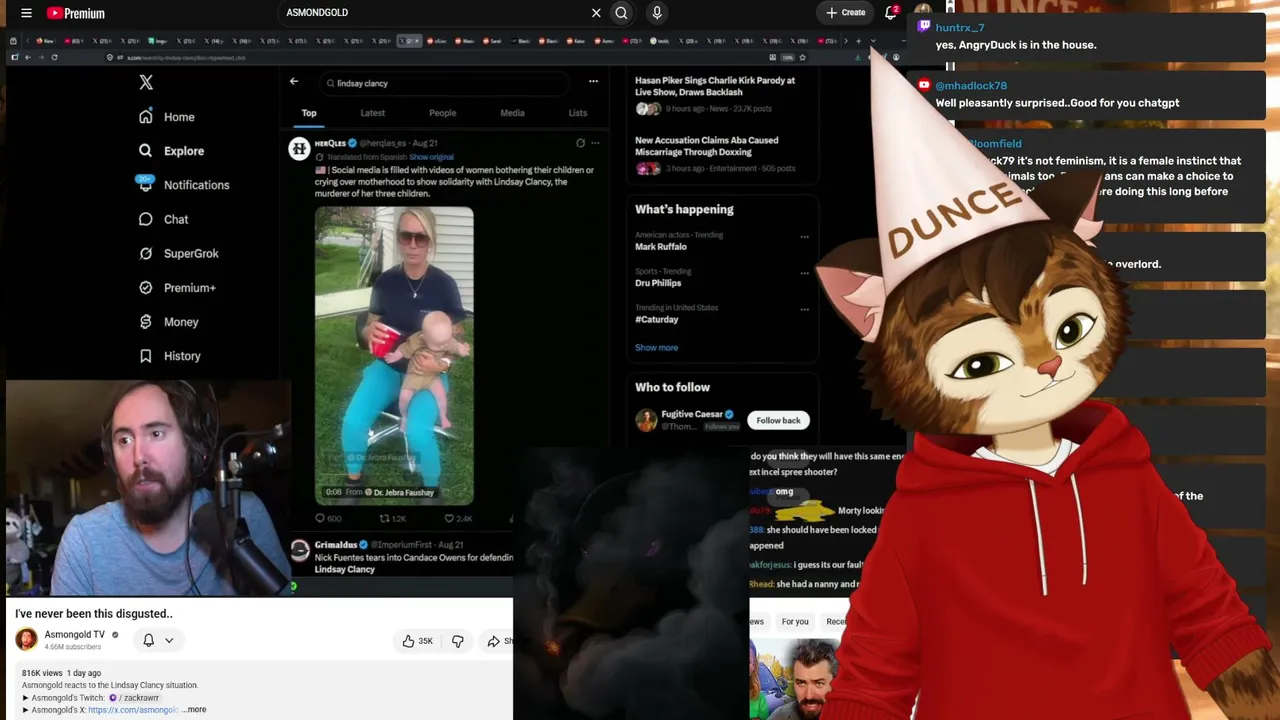Focus the YouTube search box containing ASMONGOLD
1280x720 pixels.
(435, 13)
